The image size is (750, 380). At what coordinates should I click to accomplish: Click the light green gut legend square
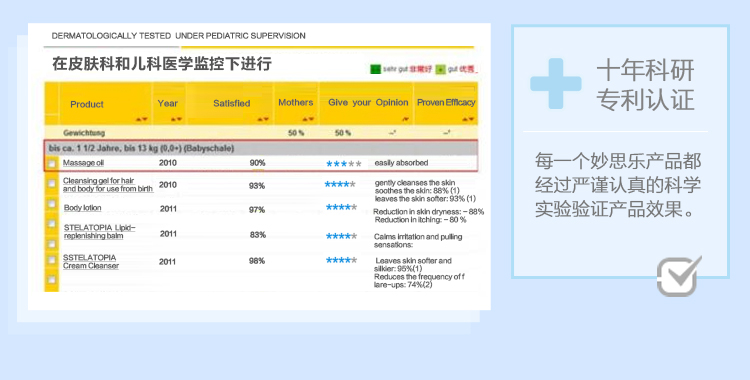(441, 69)
